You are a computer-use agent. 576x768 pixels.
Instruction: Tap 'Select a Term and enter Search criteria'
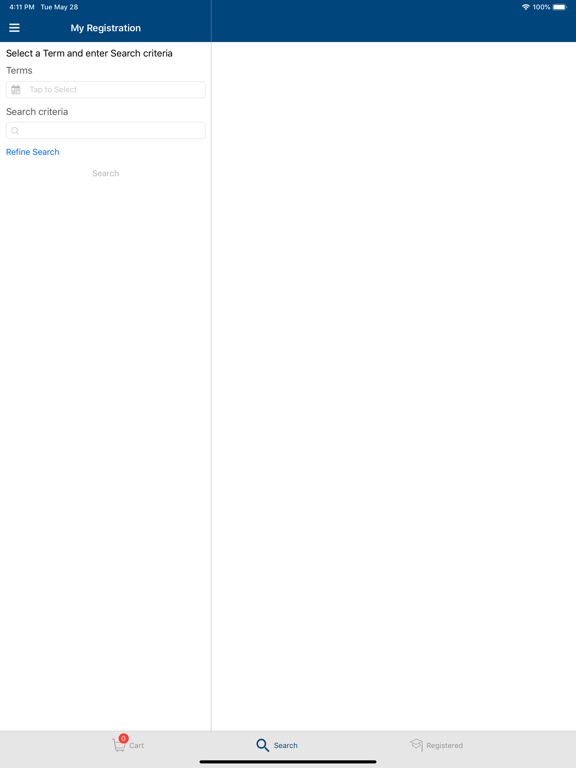coord(89,53)
